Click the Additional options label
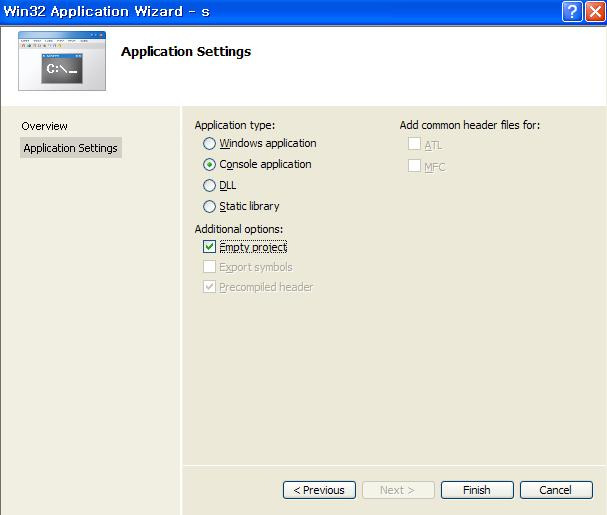 pyautogui.click(x=239, y=229)
